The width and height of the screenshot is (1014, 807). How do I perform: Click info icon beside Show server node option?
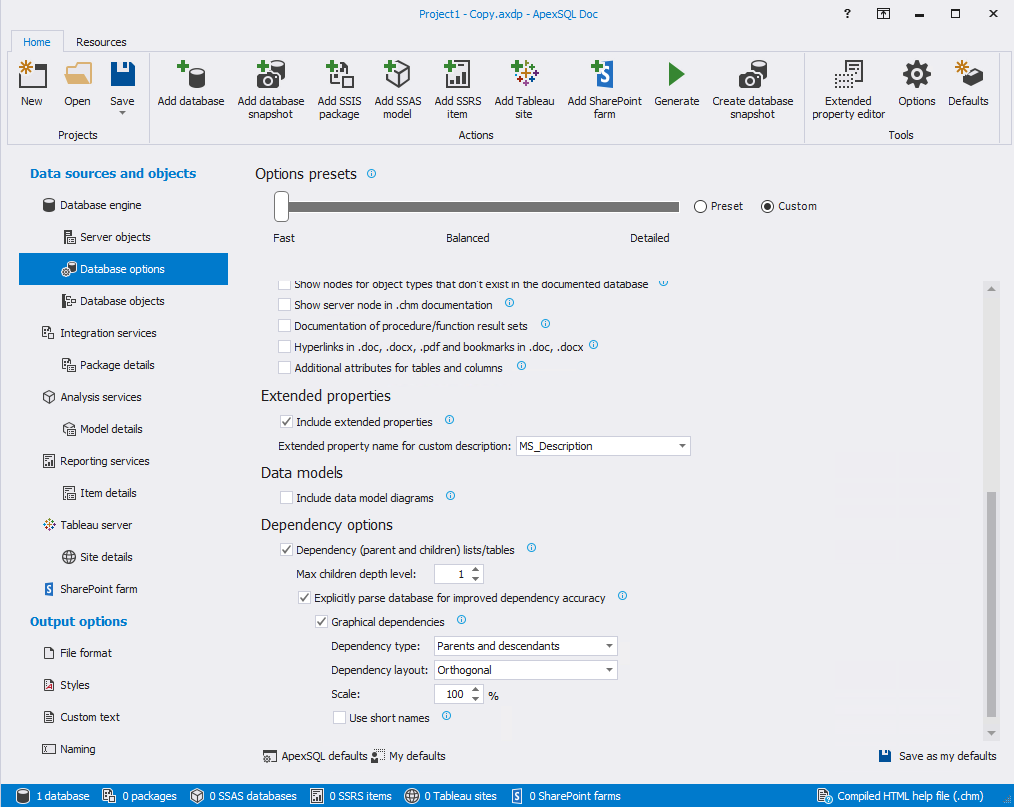click(x=510, y=303)
